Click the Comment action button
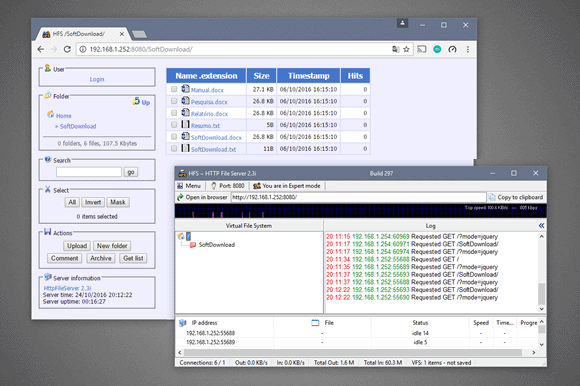The height and width of the screenshot is (386, 580). [64, 258]
